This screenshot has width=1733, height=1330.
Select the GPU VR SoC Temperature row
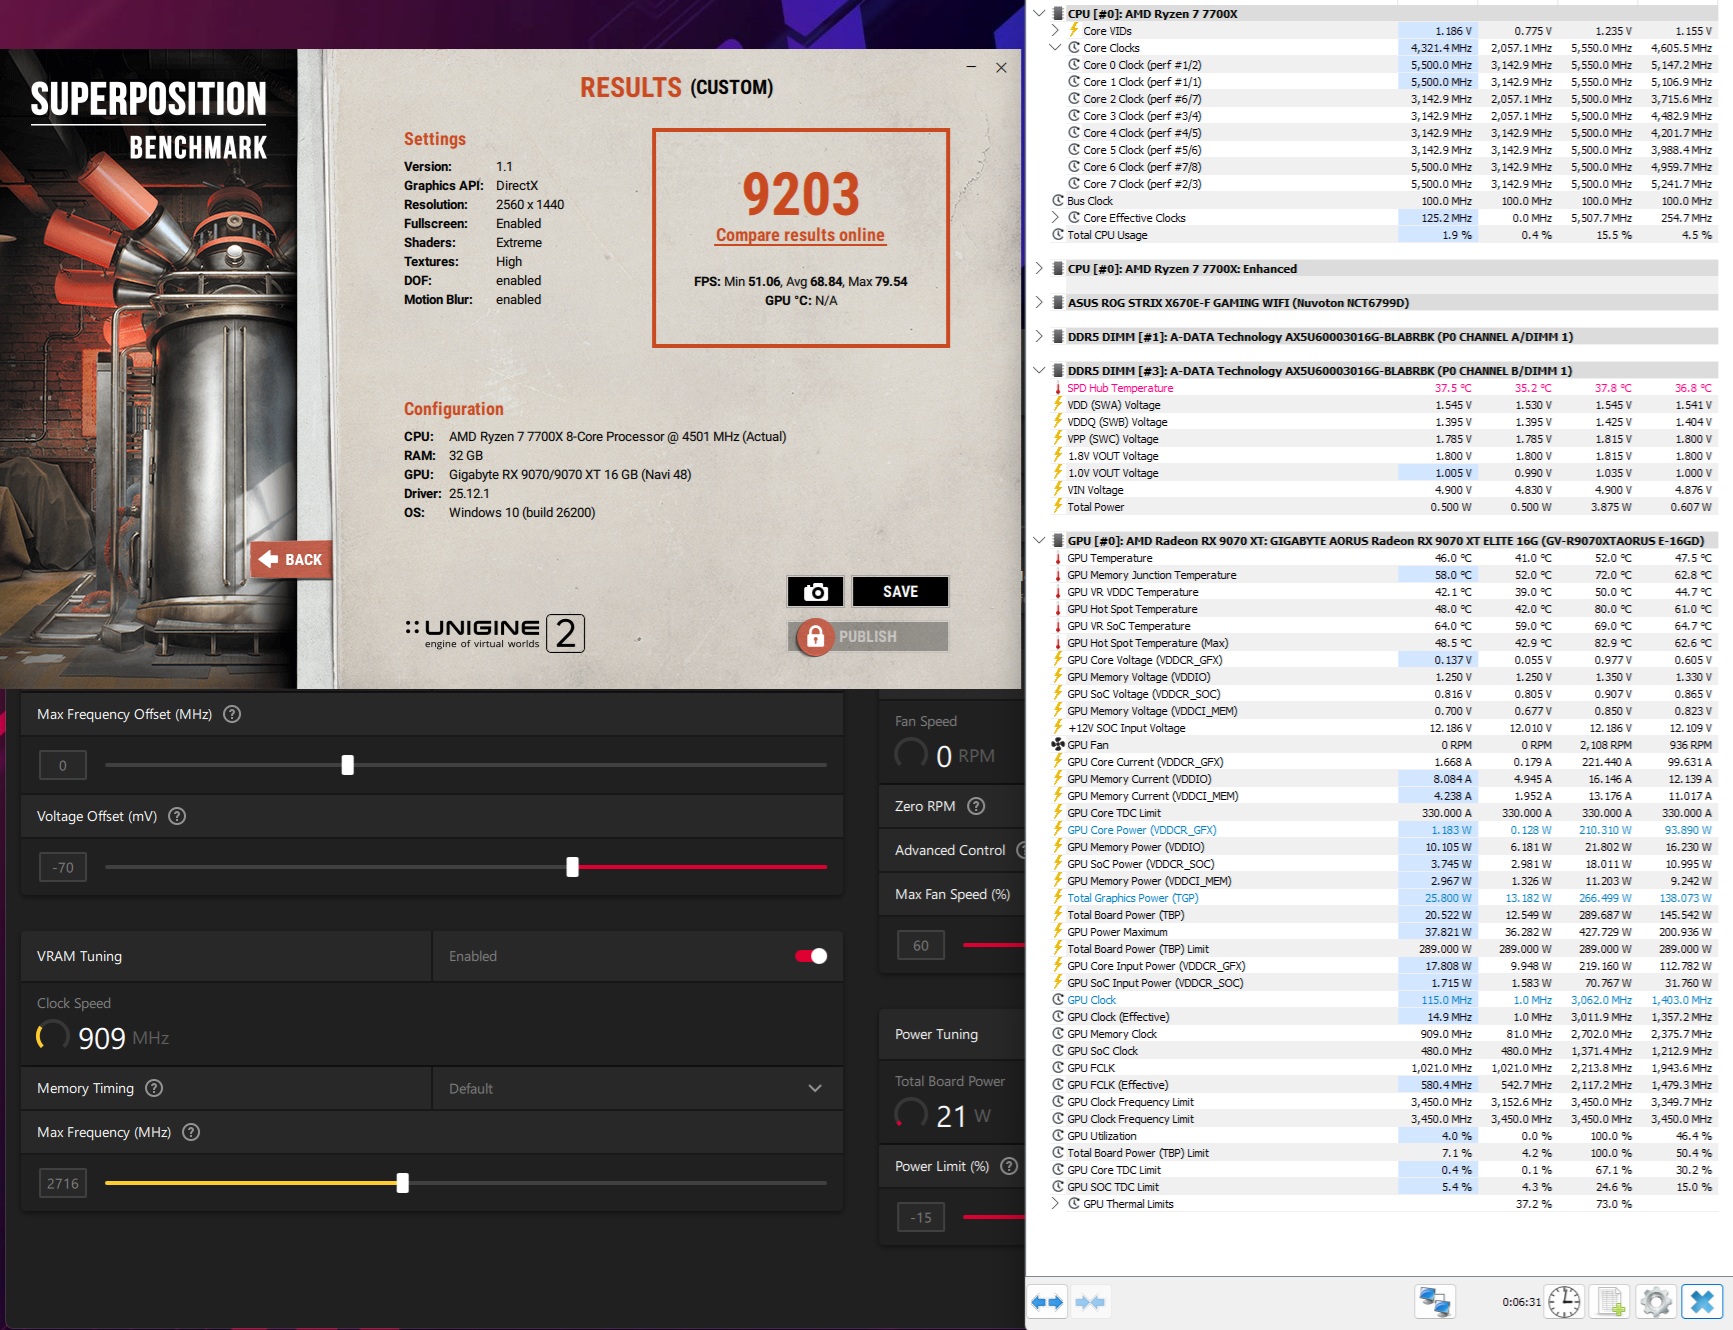pos(1383,626)
